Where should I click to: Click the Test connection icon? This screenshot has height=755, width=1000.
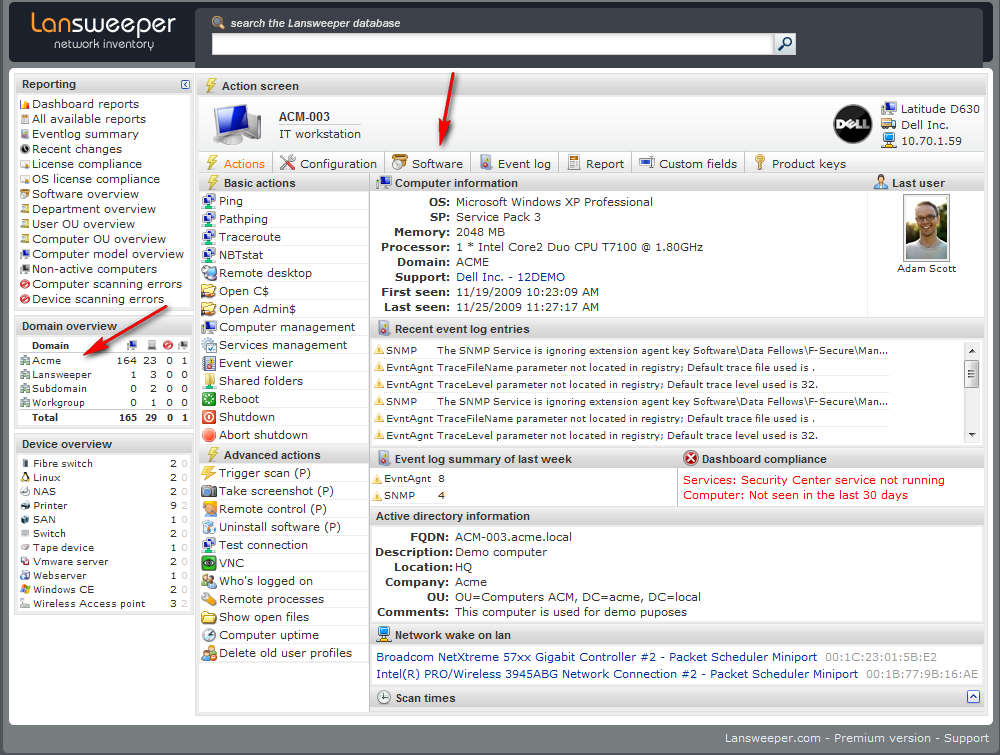[x=209, y=545]
